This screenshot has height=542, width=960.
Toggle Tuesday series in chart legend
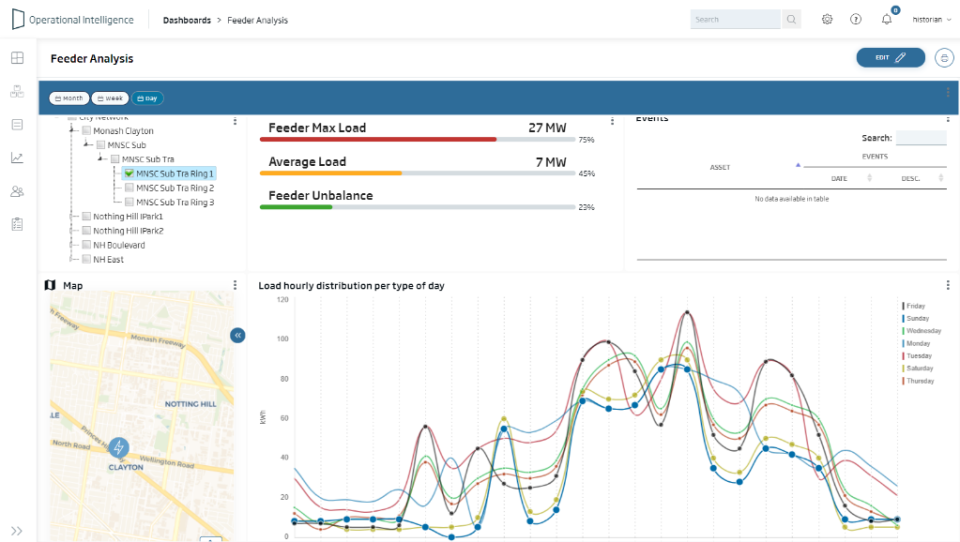[x=917, y=356]
